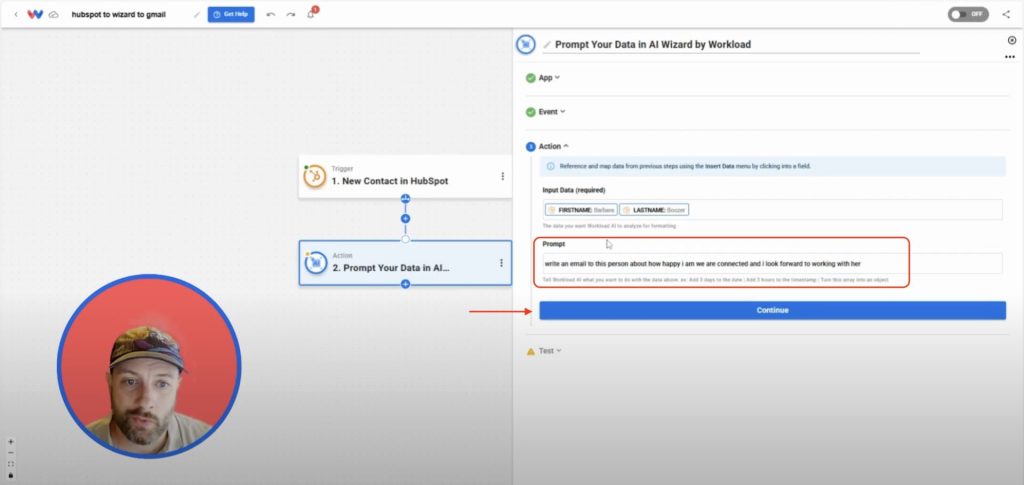Go back with the top-left arrow
This screenshot has height=485, width=1024.
click(16, 14)
